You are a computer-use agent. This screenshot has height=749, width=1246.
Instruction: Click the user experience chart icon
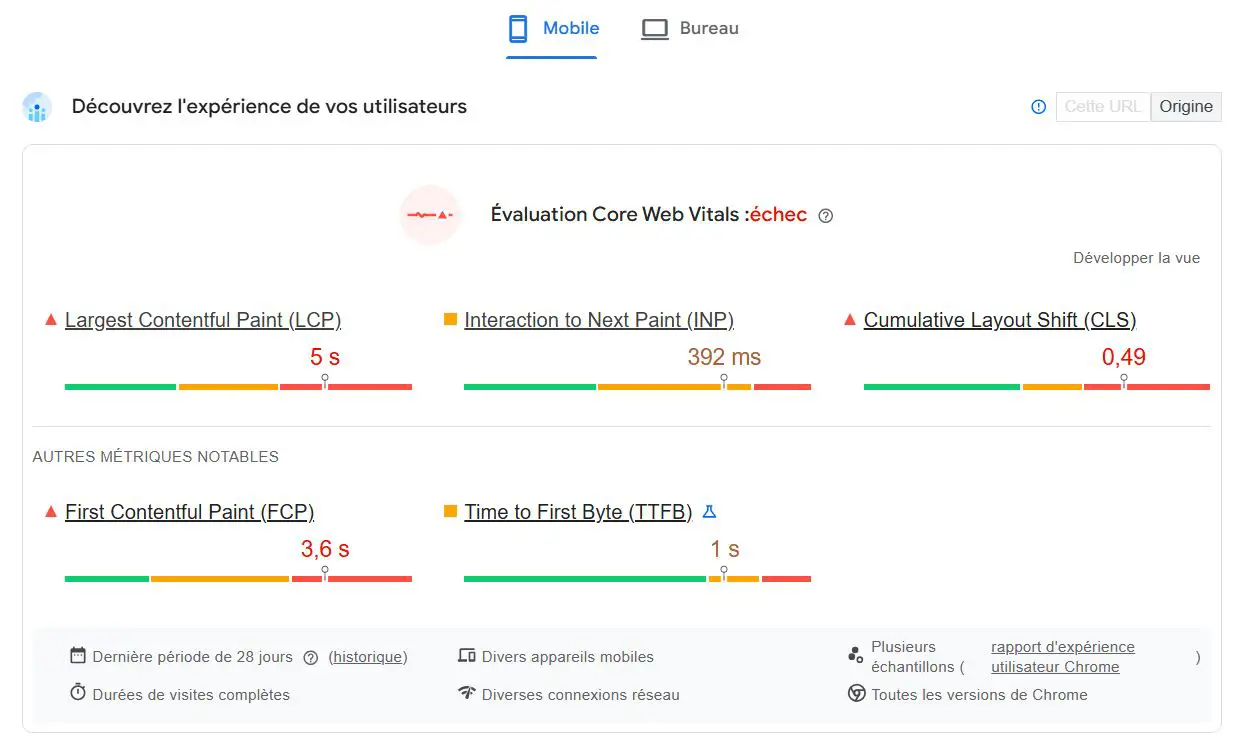click(x=37, y=107)
